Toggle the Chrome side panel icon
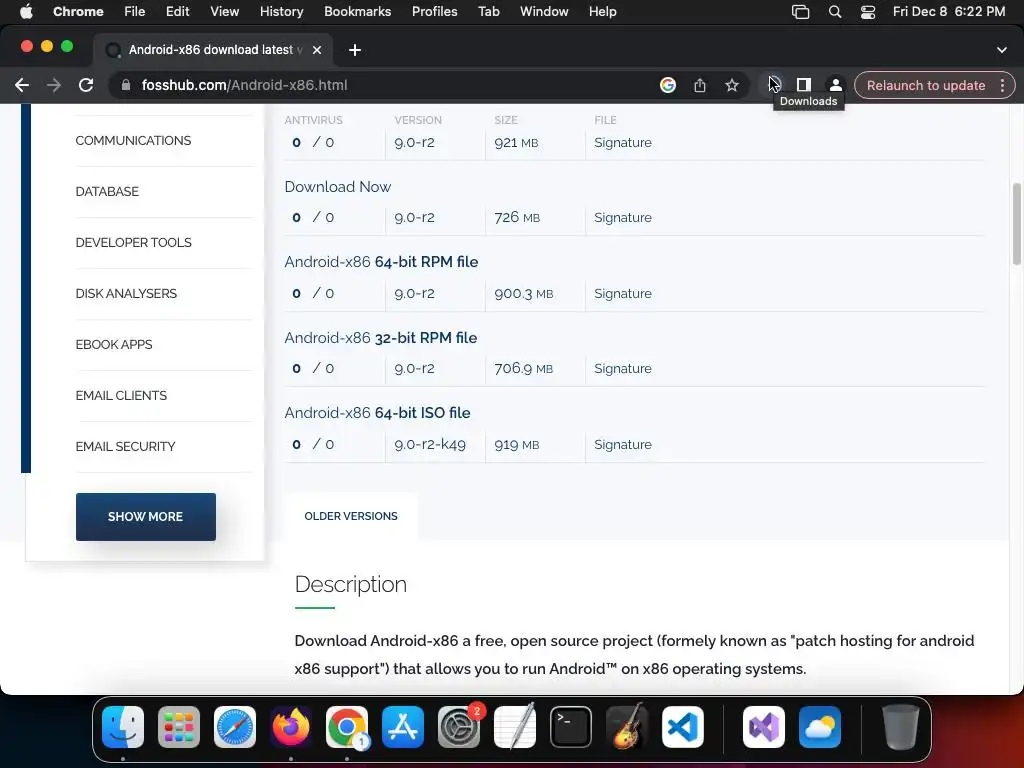Image resolution: width=1024 pixels, height=768 pixels. coord(804,85)
